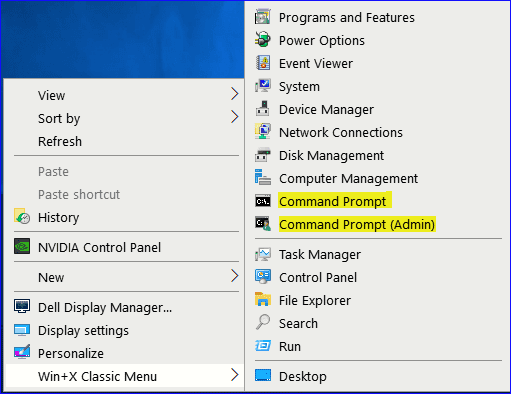Click the Power Options plug icon
Image resolution: width=511 pixels, height=394 pixels.
coord(263,40)
